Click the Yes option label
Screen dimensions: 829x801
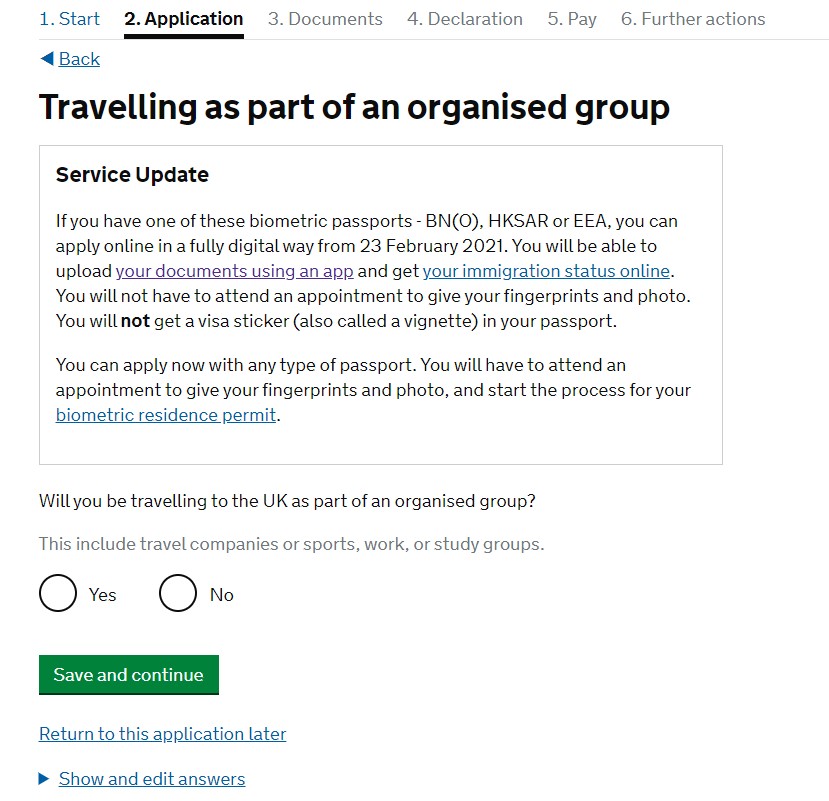tap(102, 595)
